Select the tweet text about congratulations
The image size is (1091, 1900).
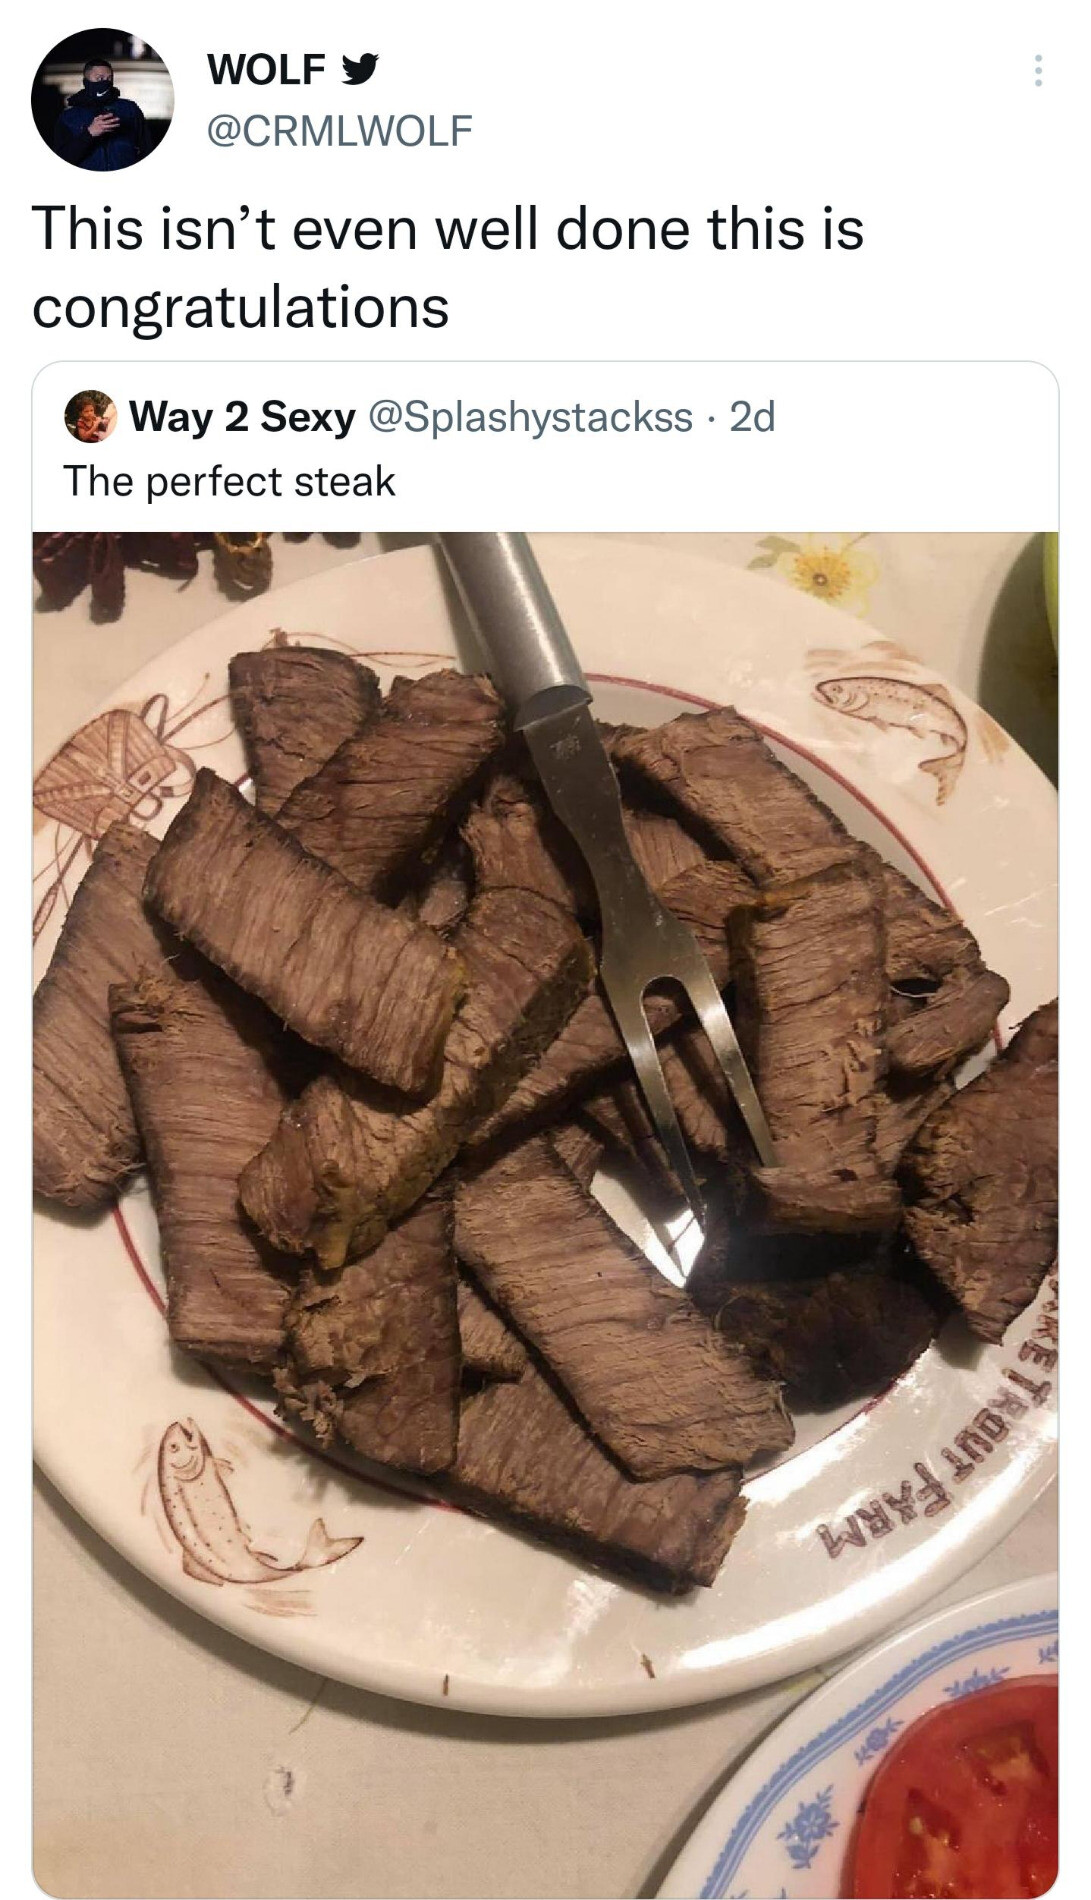(448, 267)
